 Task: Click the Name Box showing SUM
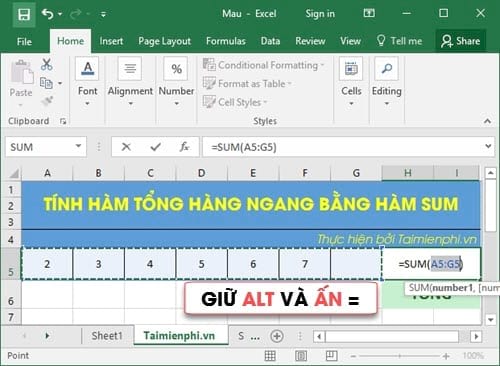pos(40,147)
